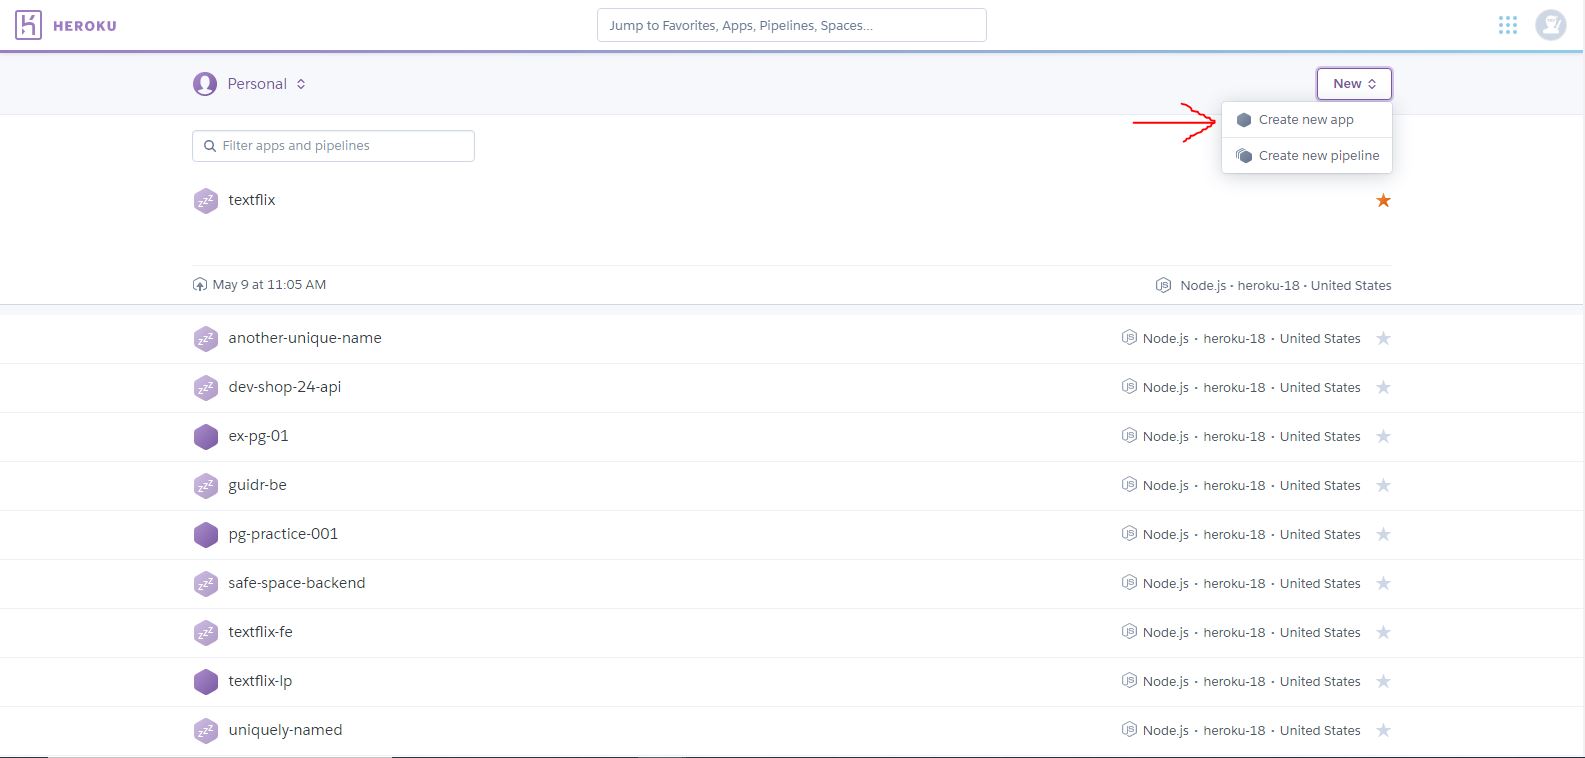Click the dev-shop-24-api app hexagon icon

206,388
